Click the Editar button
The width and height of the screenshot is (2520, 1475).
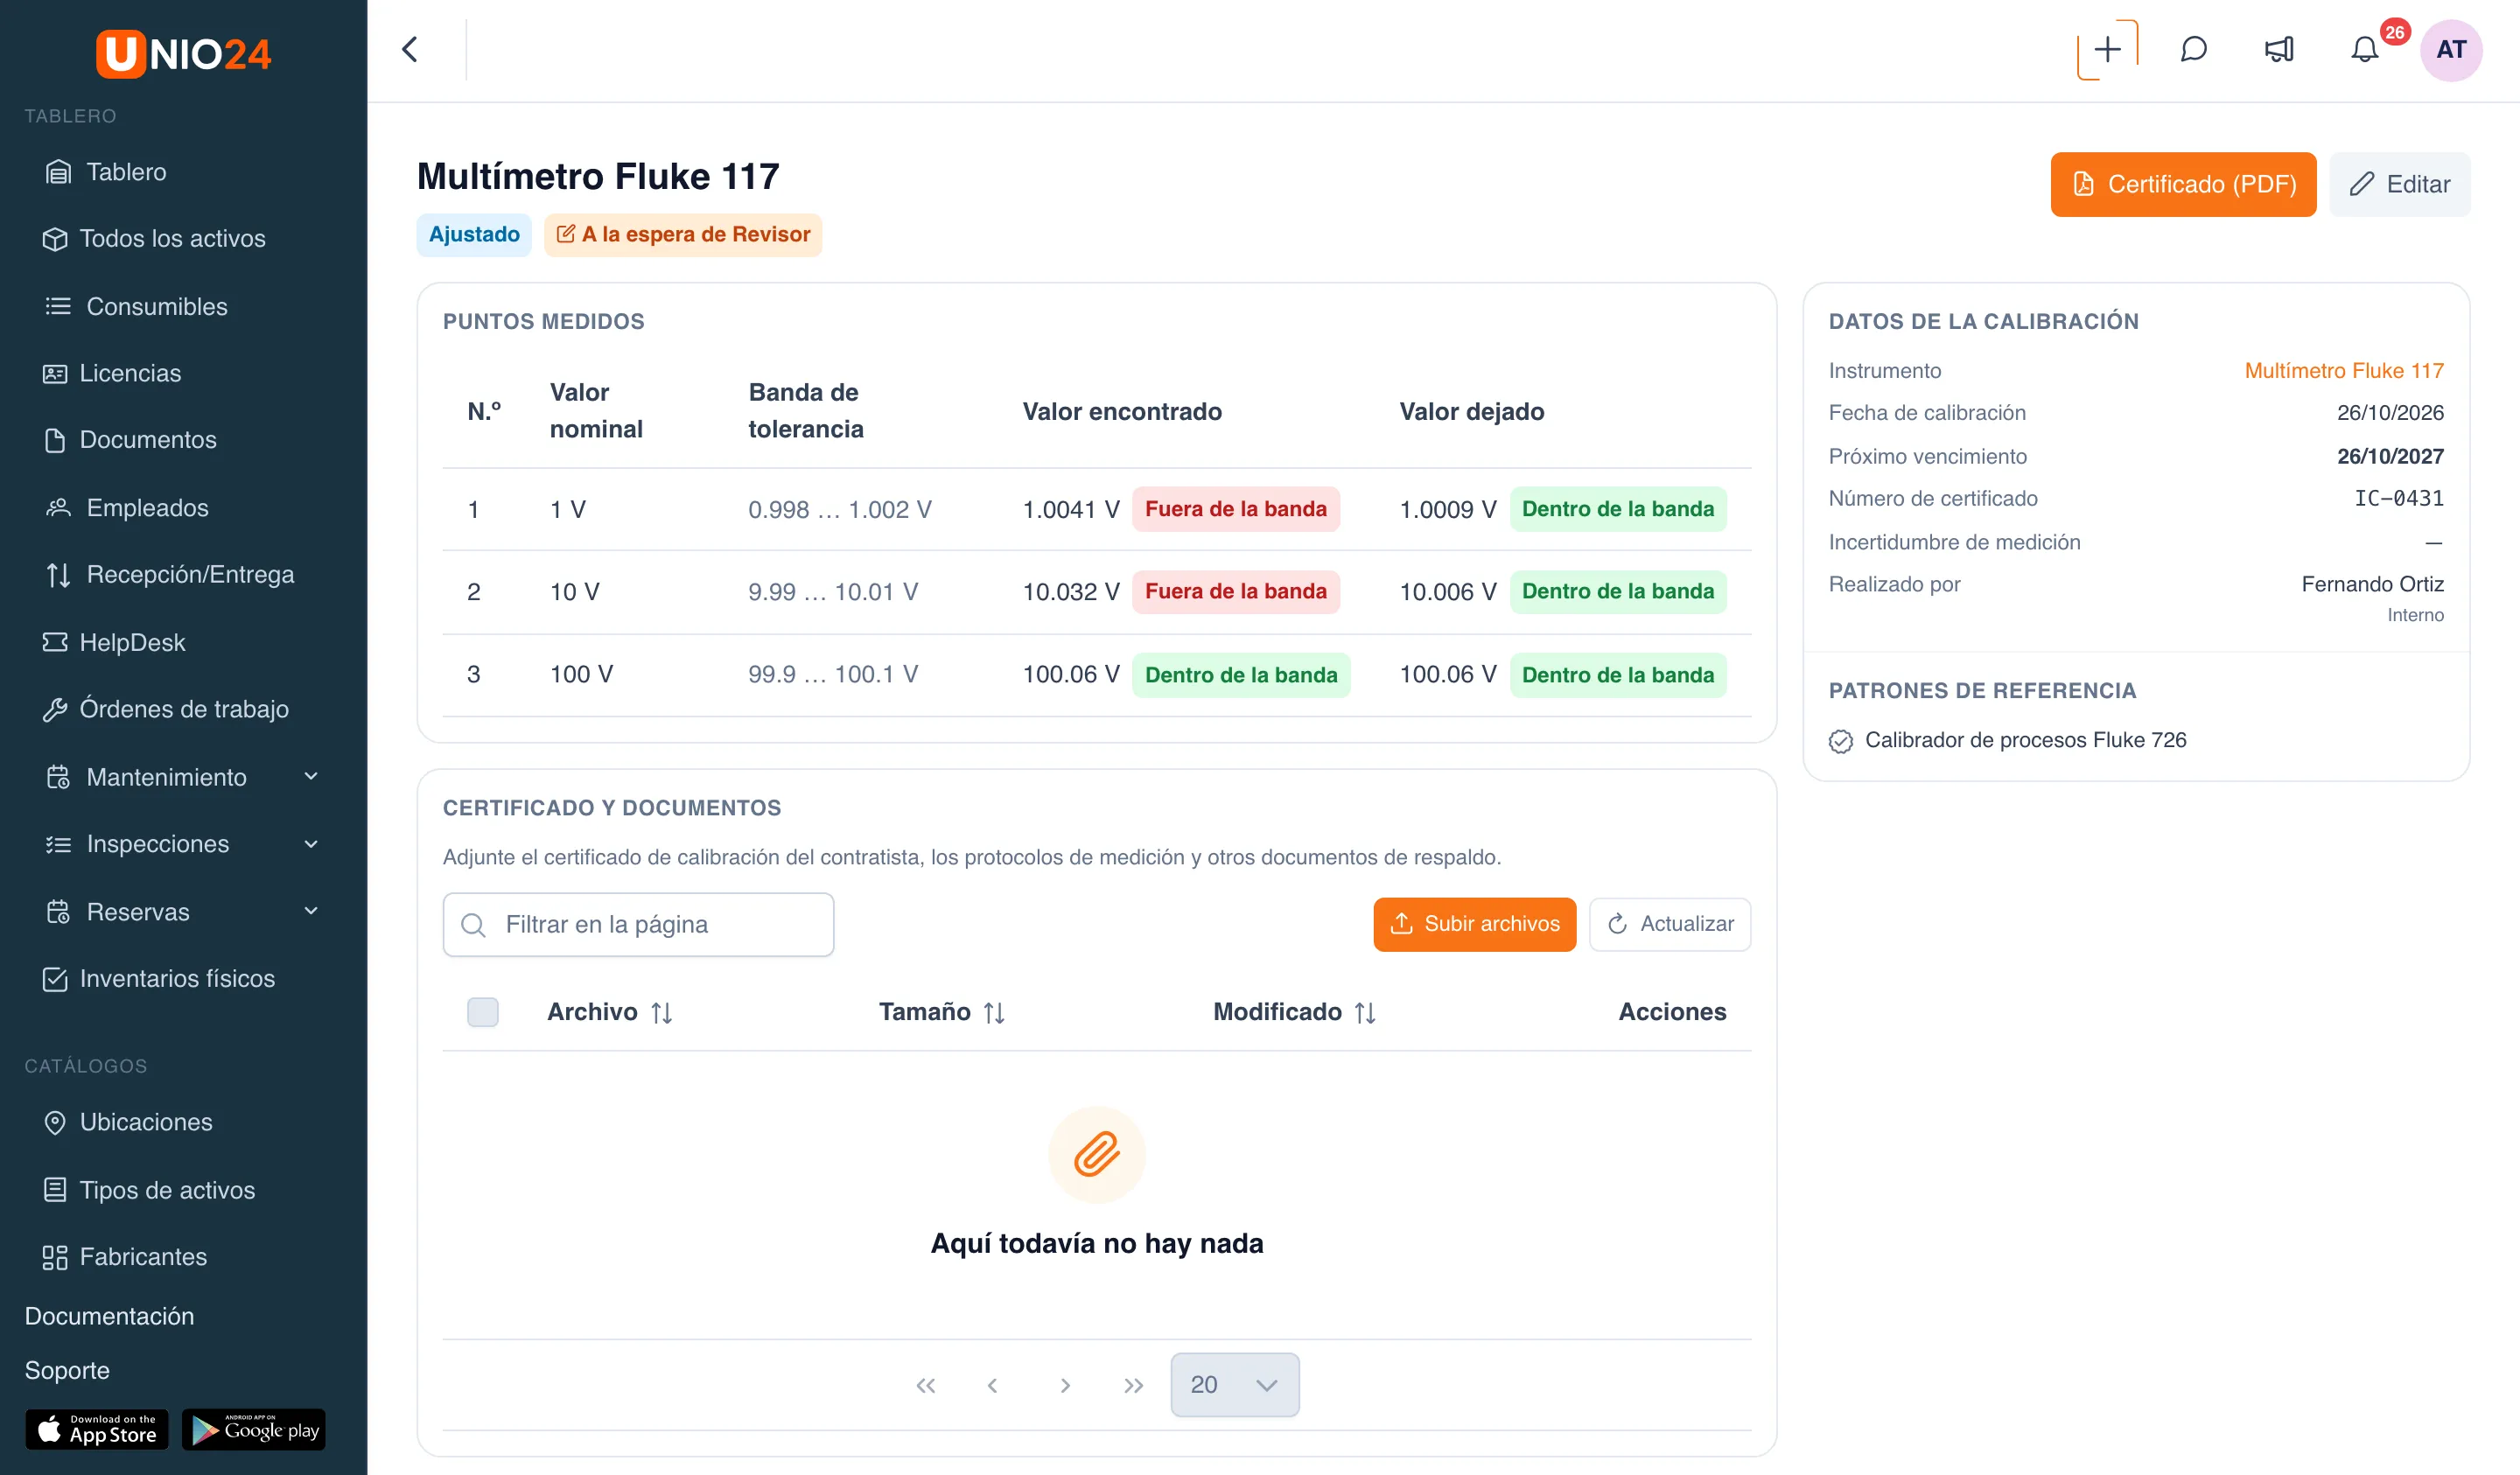(x=2399, y=184)
